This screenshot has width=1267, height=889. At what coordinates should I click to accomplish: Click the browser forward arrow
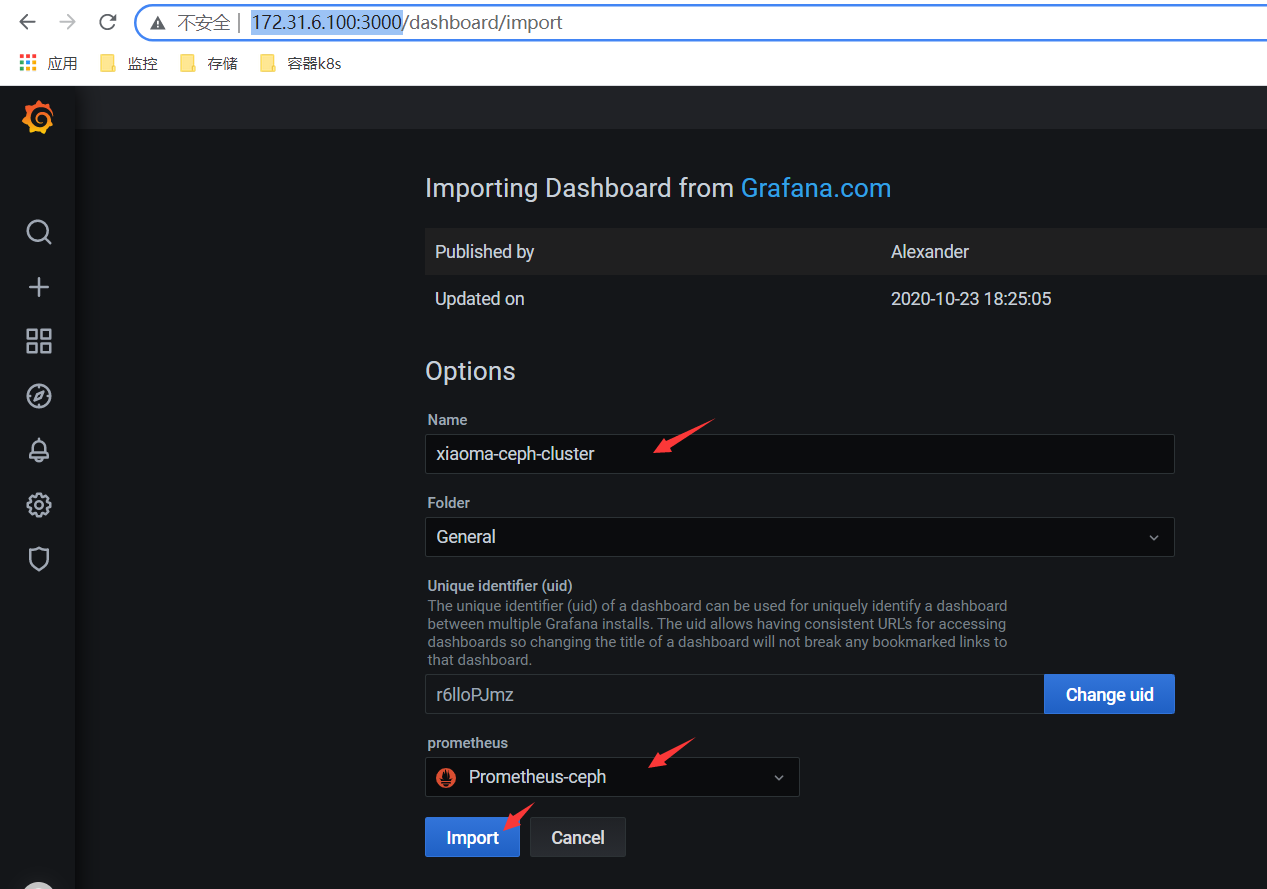click(67, 22)
